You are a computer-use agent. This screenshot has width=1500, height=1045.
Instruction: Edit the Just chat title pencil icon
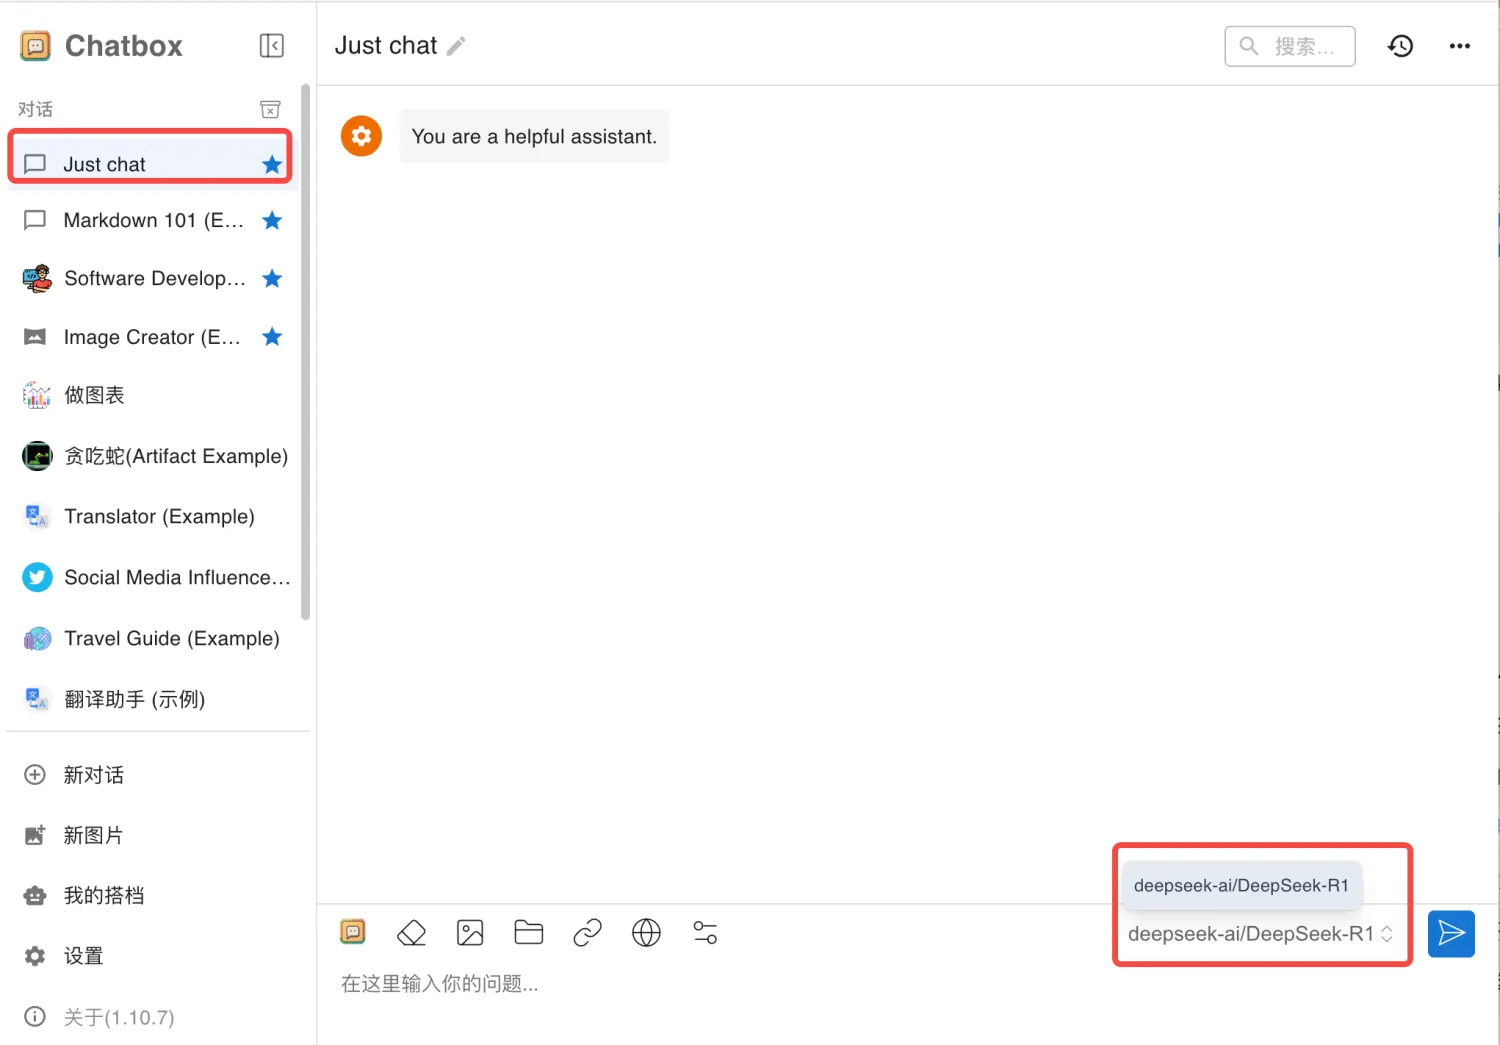click(x=456, y=46)
